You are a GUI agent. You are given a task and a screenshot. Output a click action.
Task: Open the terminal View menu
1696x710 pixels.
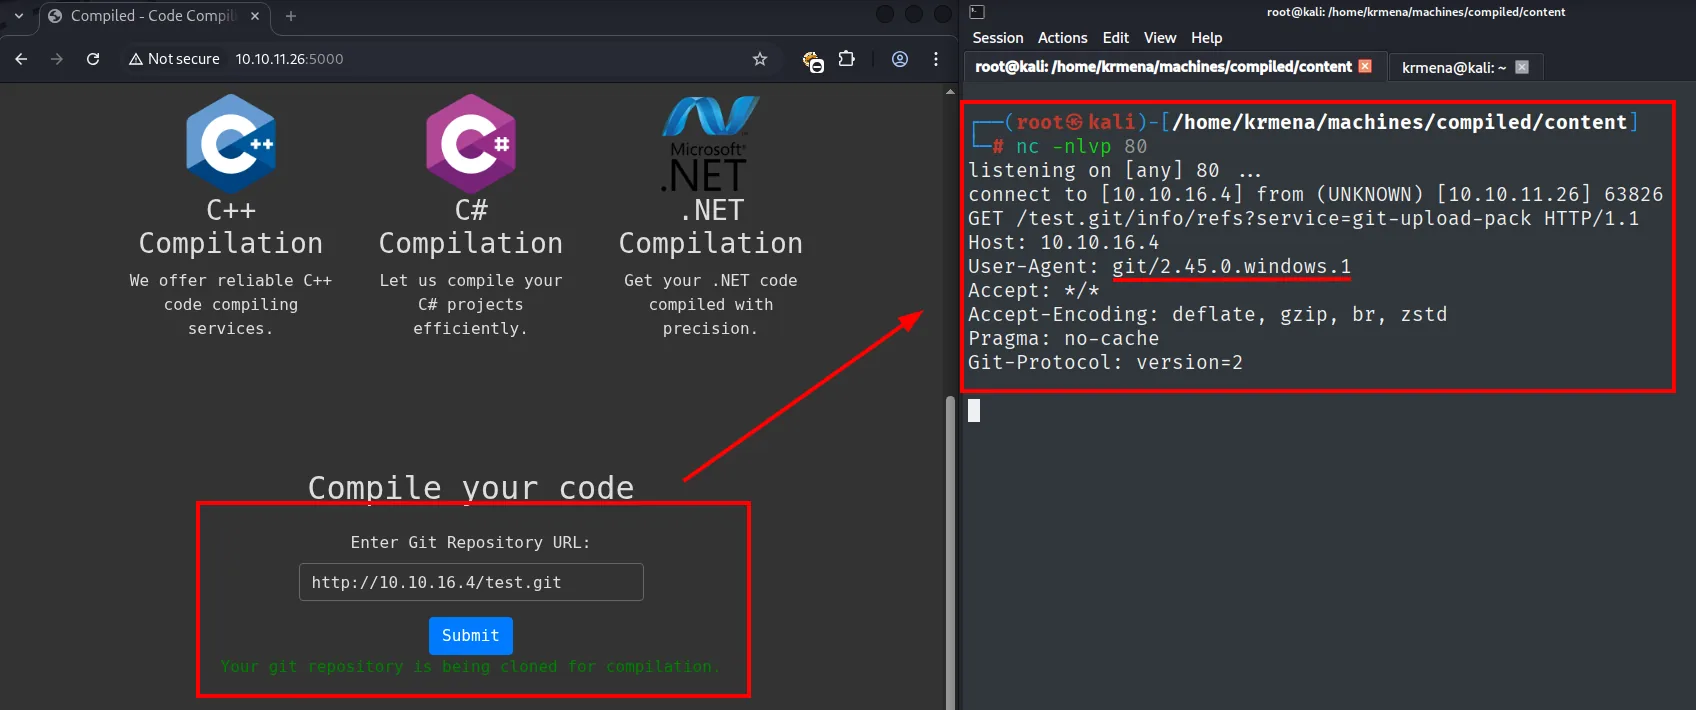(x=1160, y=38)
